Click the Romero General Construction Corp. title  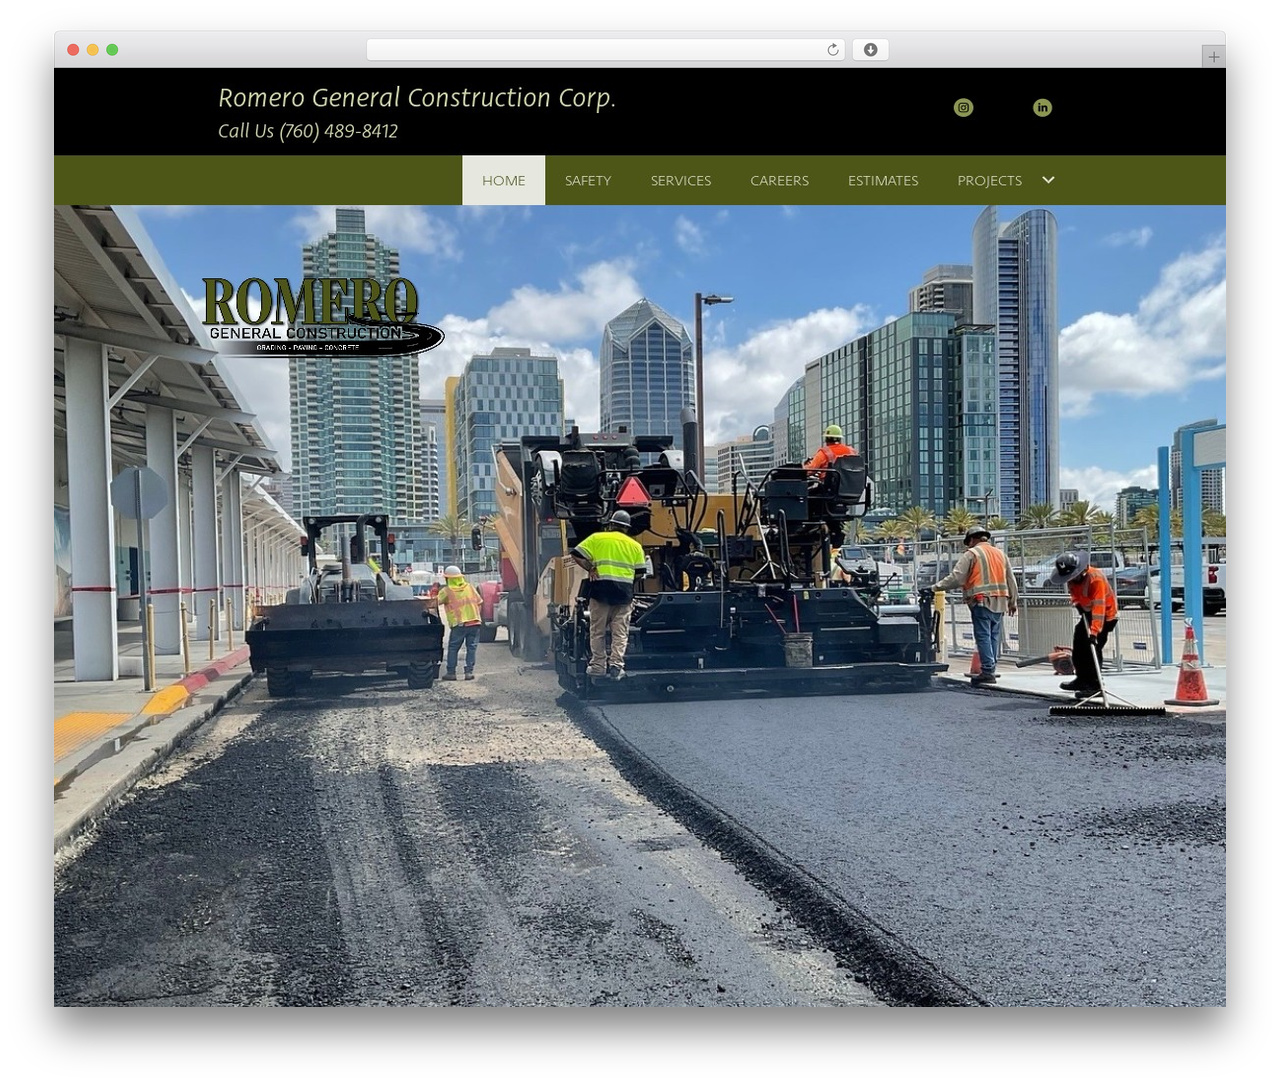pyautogui.click(x=417, y=97)
